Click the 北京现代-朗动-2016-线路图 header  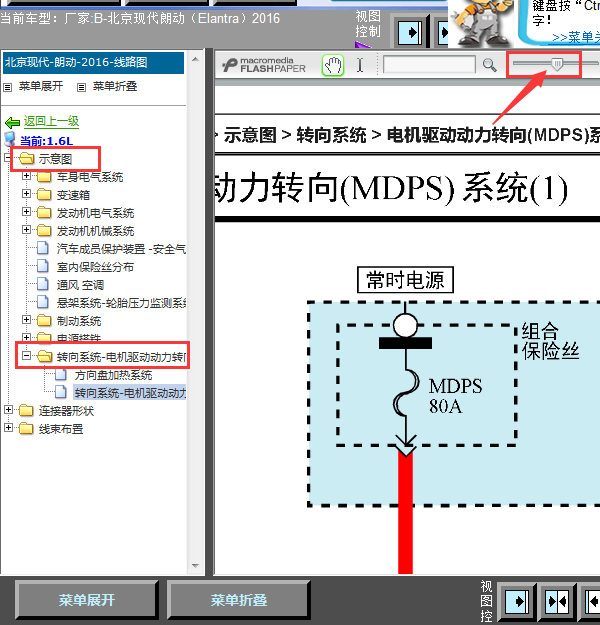(93, 63)
